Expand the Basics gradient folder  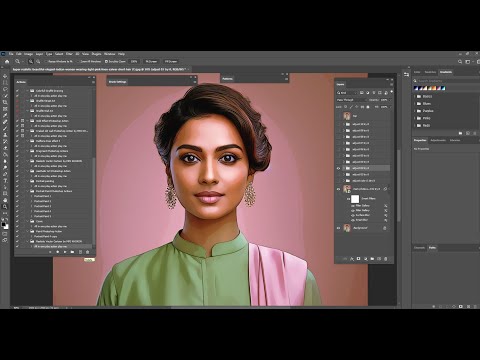[415, 96]
